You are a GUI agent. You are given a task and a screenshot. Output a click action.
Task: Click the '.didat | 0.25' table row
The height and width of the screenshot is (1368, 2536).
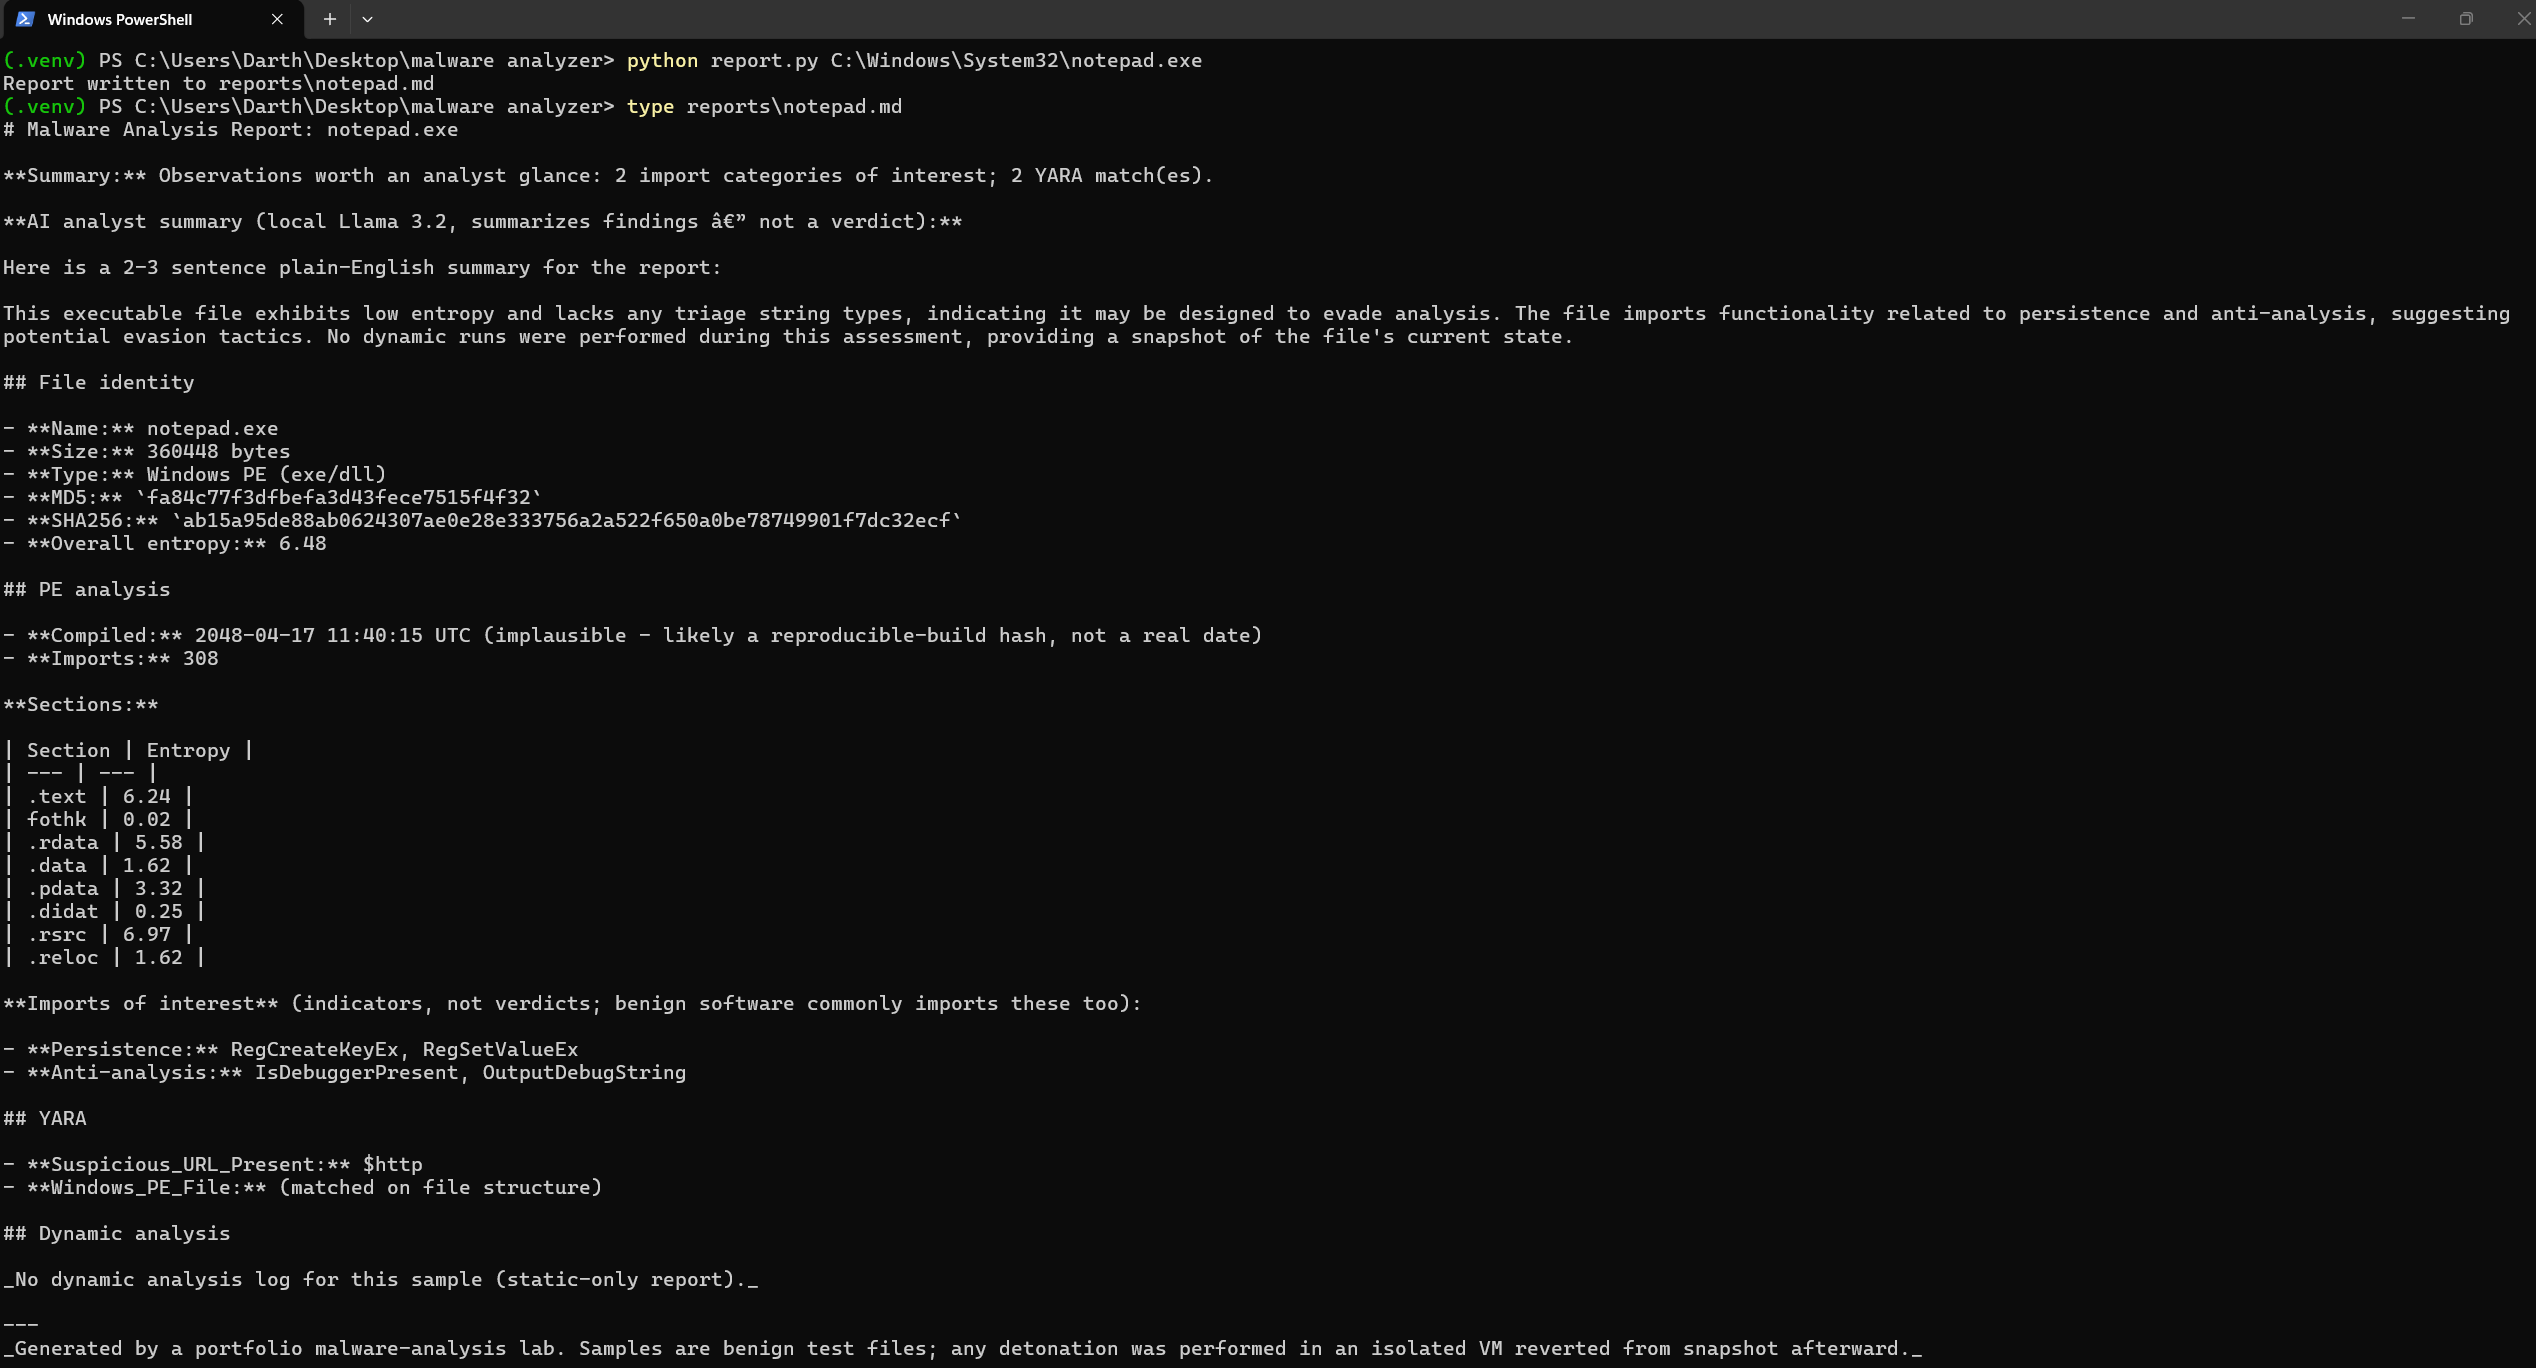[105, 912]
